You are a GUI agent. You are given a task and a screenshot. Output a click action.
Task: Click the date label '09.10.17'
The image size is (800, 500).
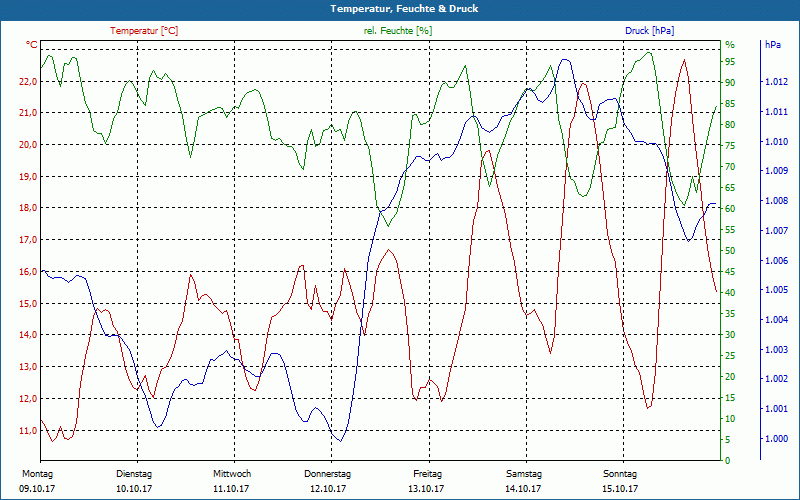coord(37,489)
